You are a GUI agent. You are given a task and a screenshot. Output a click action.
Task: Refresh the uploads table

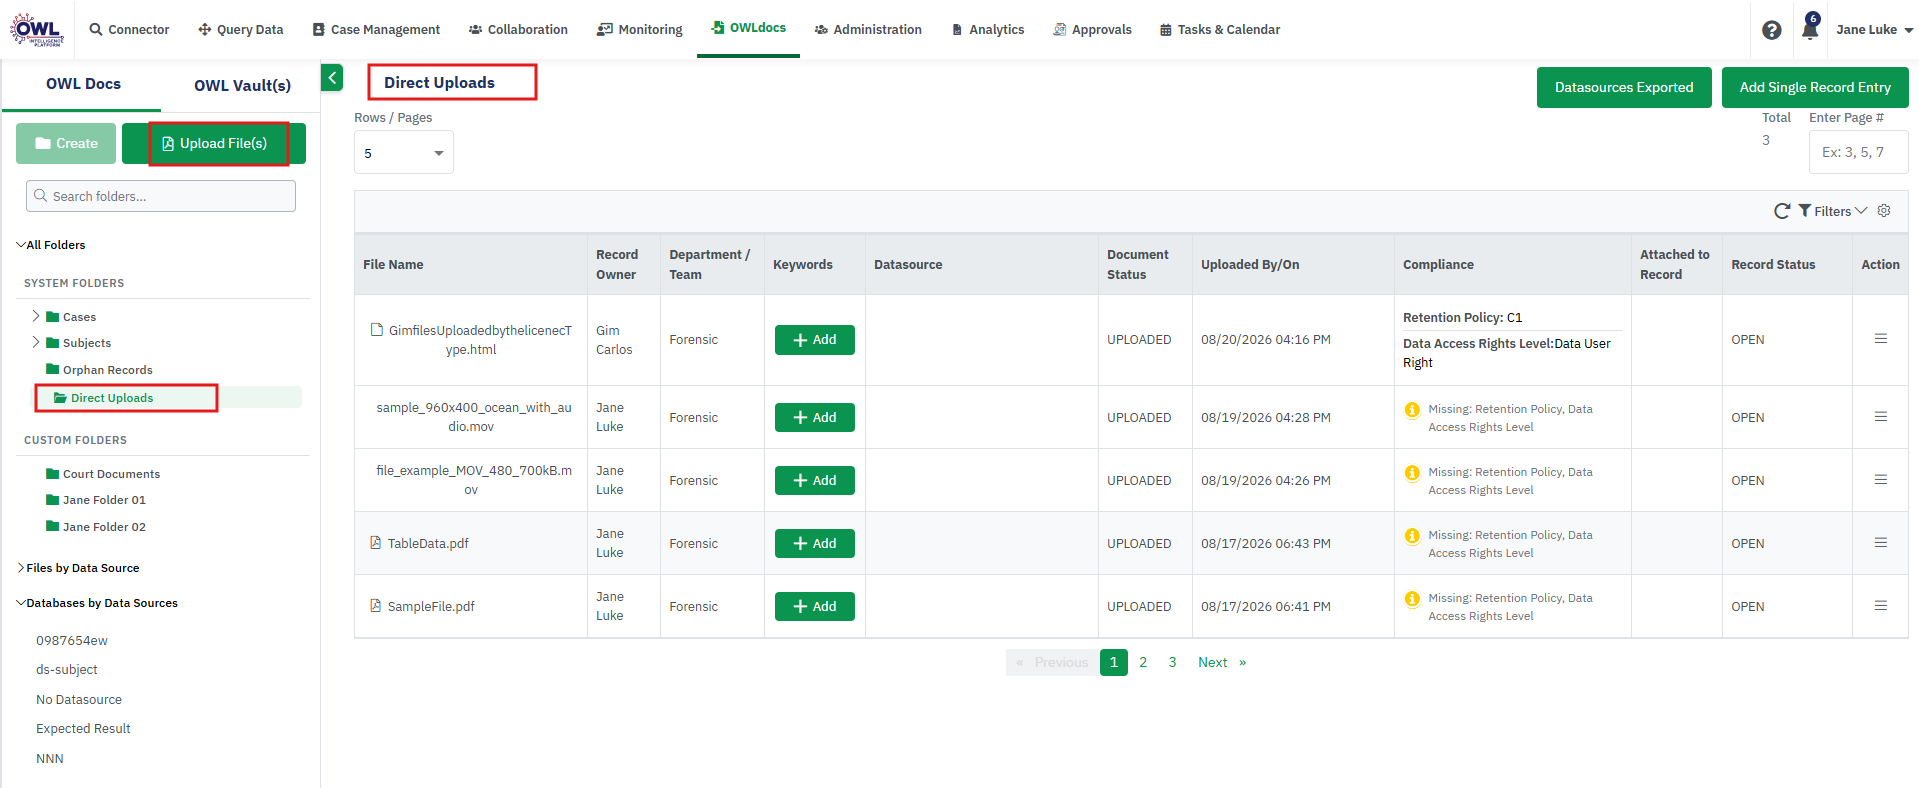1782,211
